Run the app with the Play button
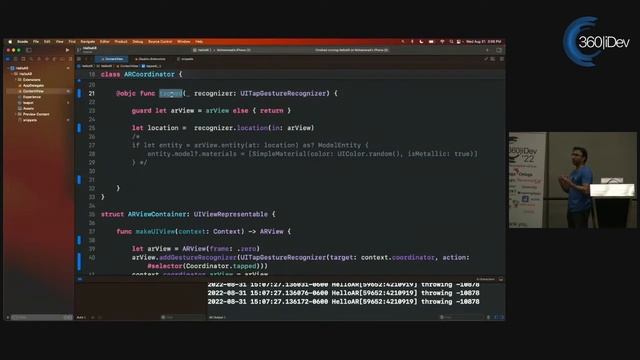Image resolution: width=640 pixels, height=360 pixels. [67, 50]
